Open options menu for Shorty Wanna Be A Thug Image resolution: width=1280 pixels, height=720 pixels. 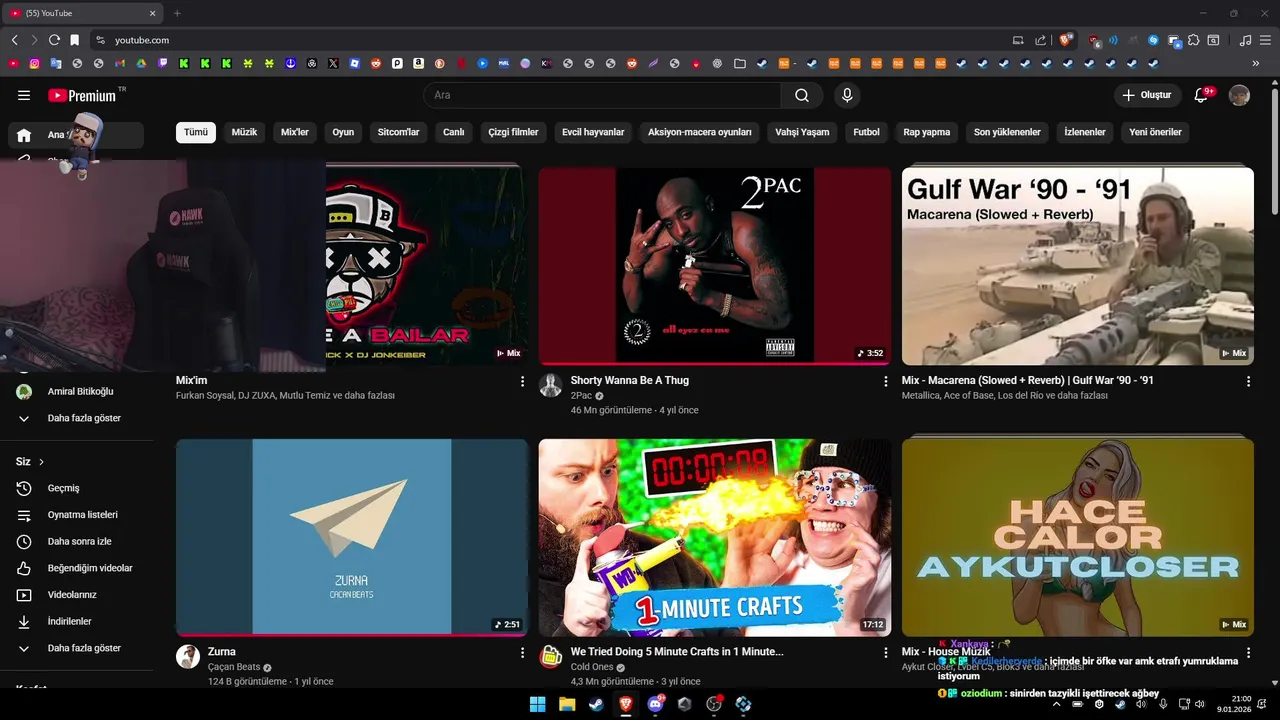(x=885, y=381)
